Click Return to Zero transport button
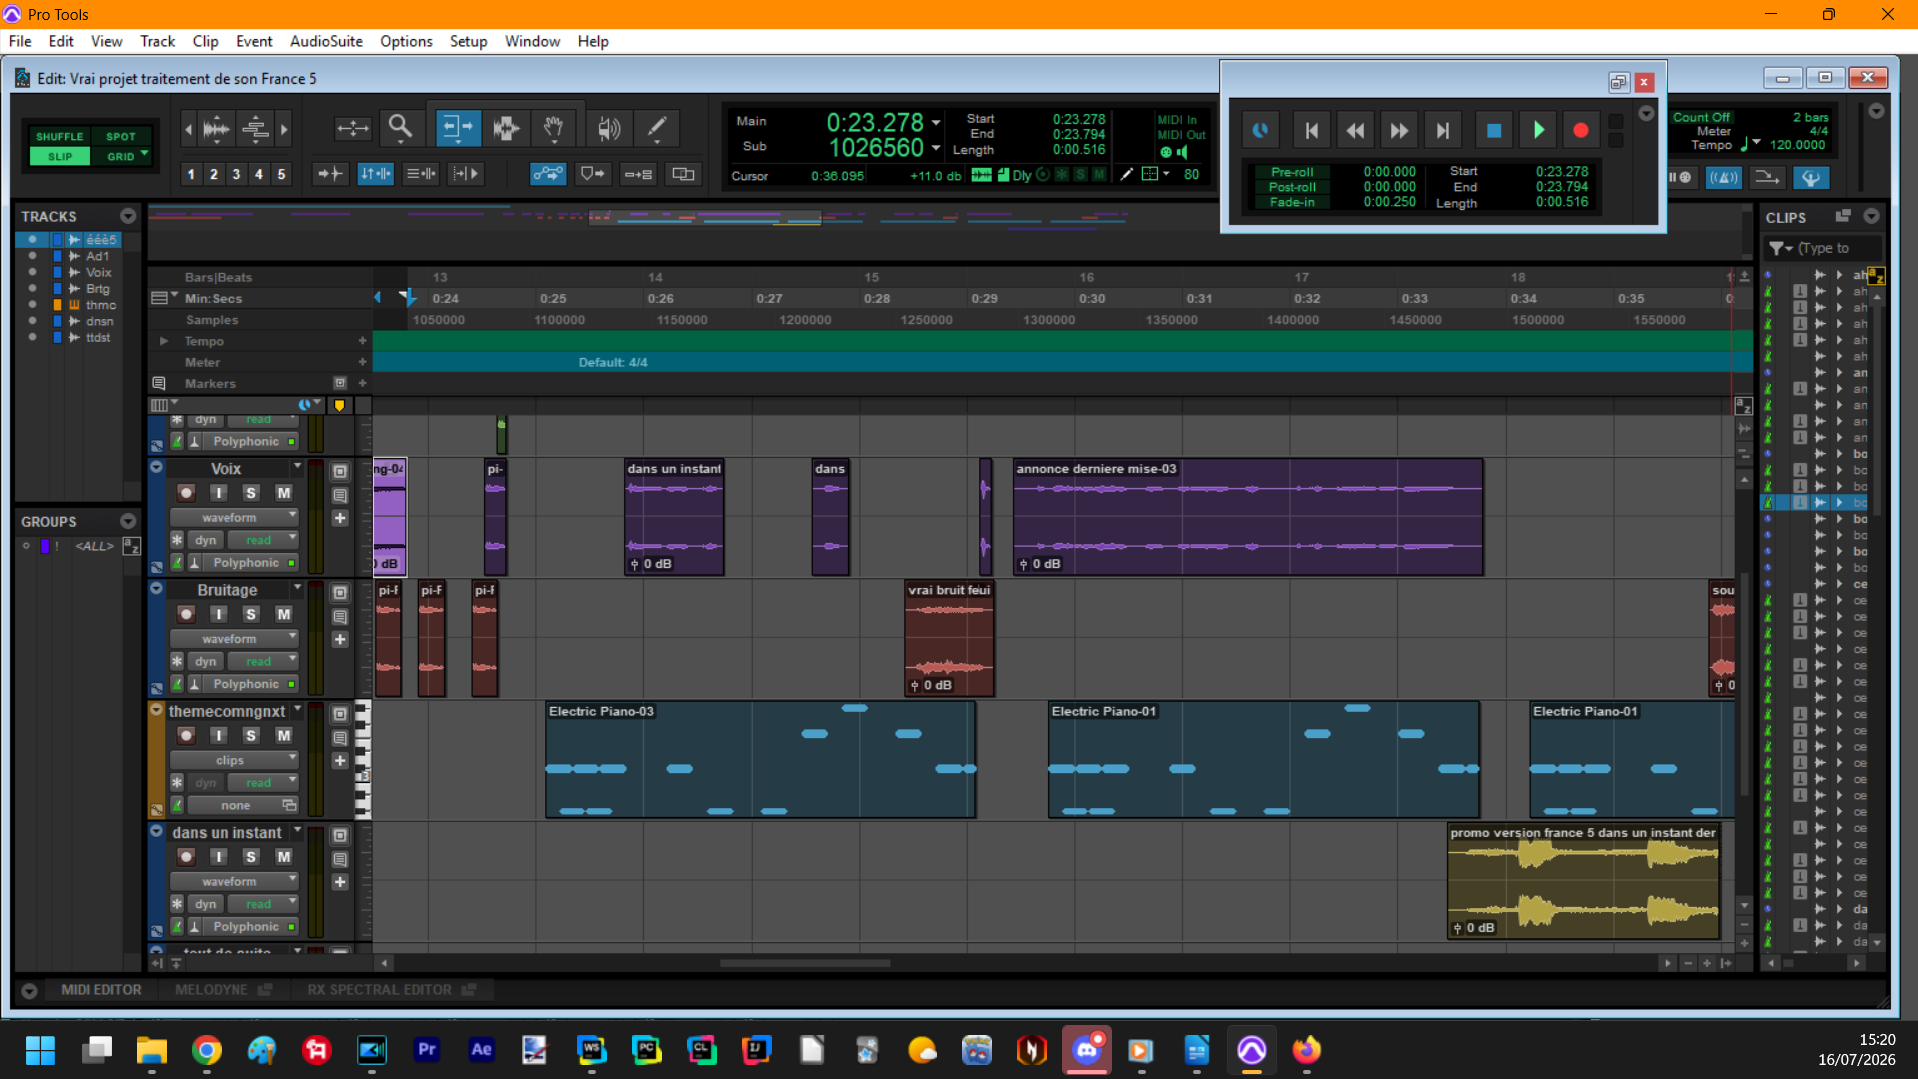1918x1079 pixels. [1312, 130]
